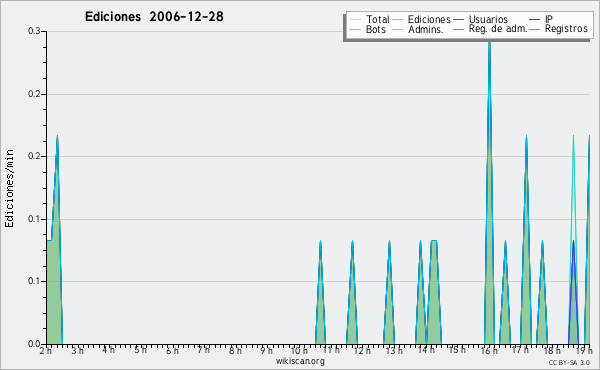Click the Registros legend label
The image size is (600, 370).
(x=566, y=29)
